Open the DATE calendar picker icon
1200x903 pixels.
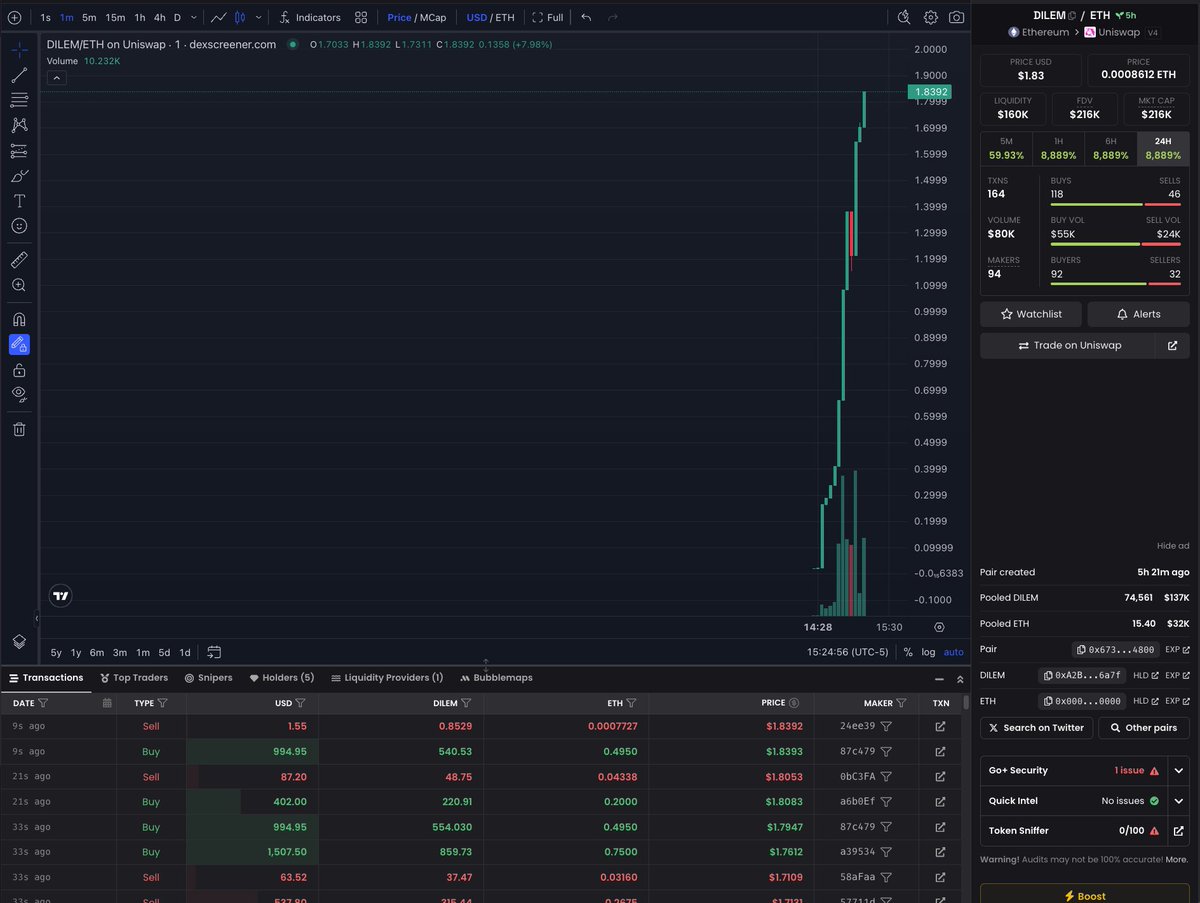tap(107, 703)
